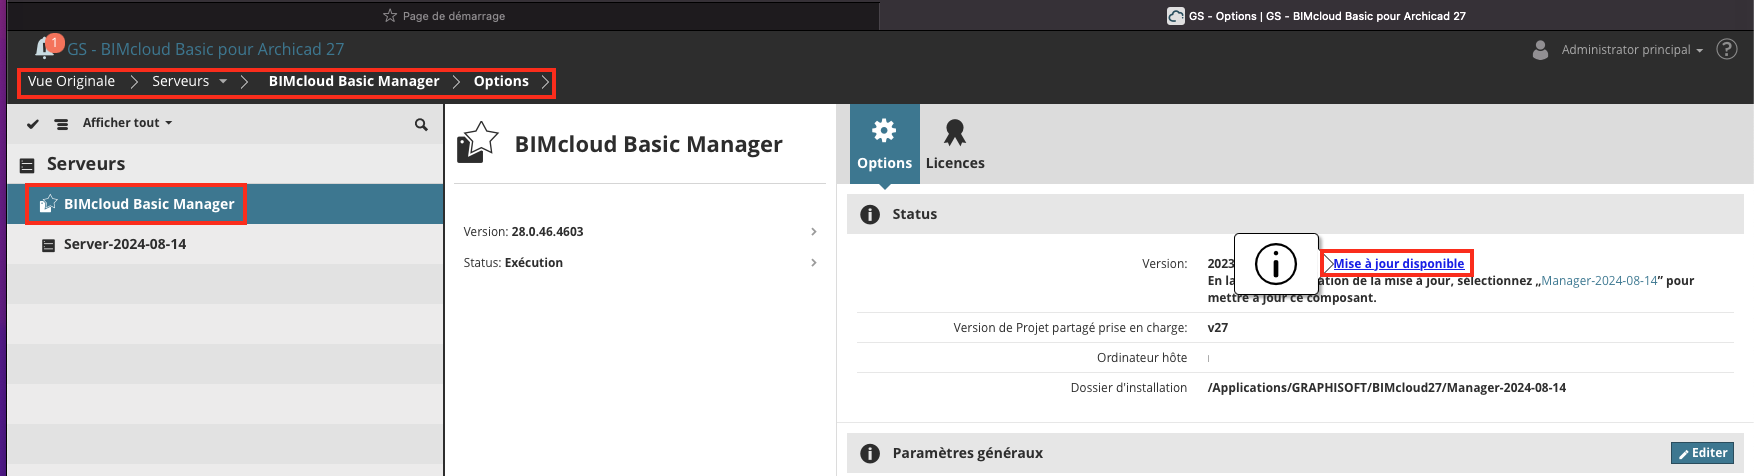Screen dimensions: 1754x476
Task: Open the notification bell with badge
Action: point(47,47)
